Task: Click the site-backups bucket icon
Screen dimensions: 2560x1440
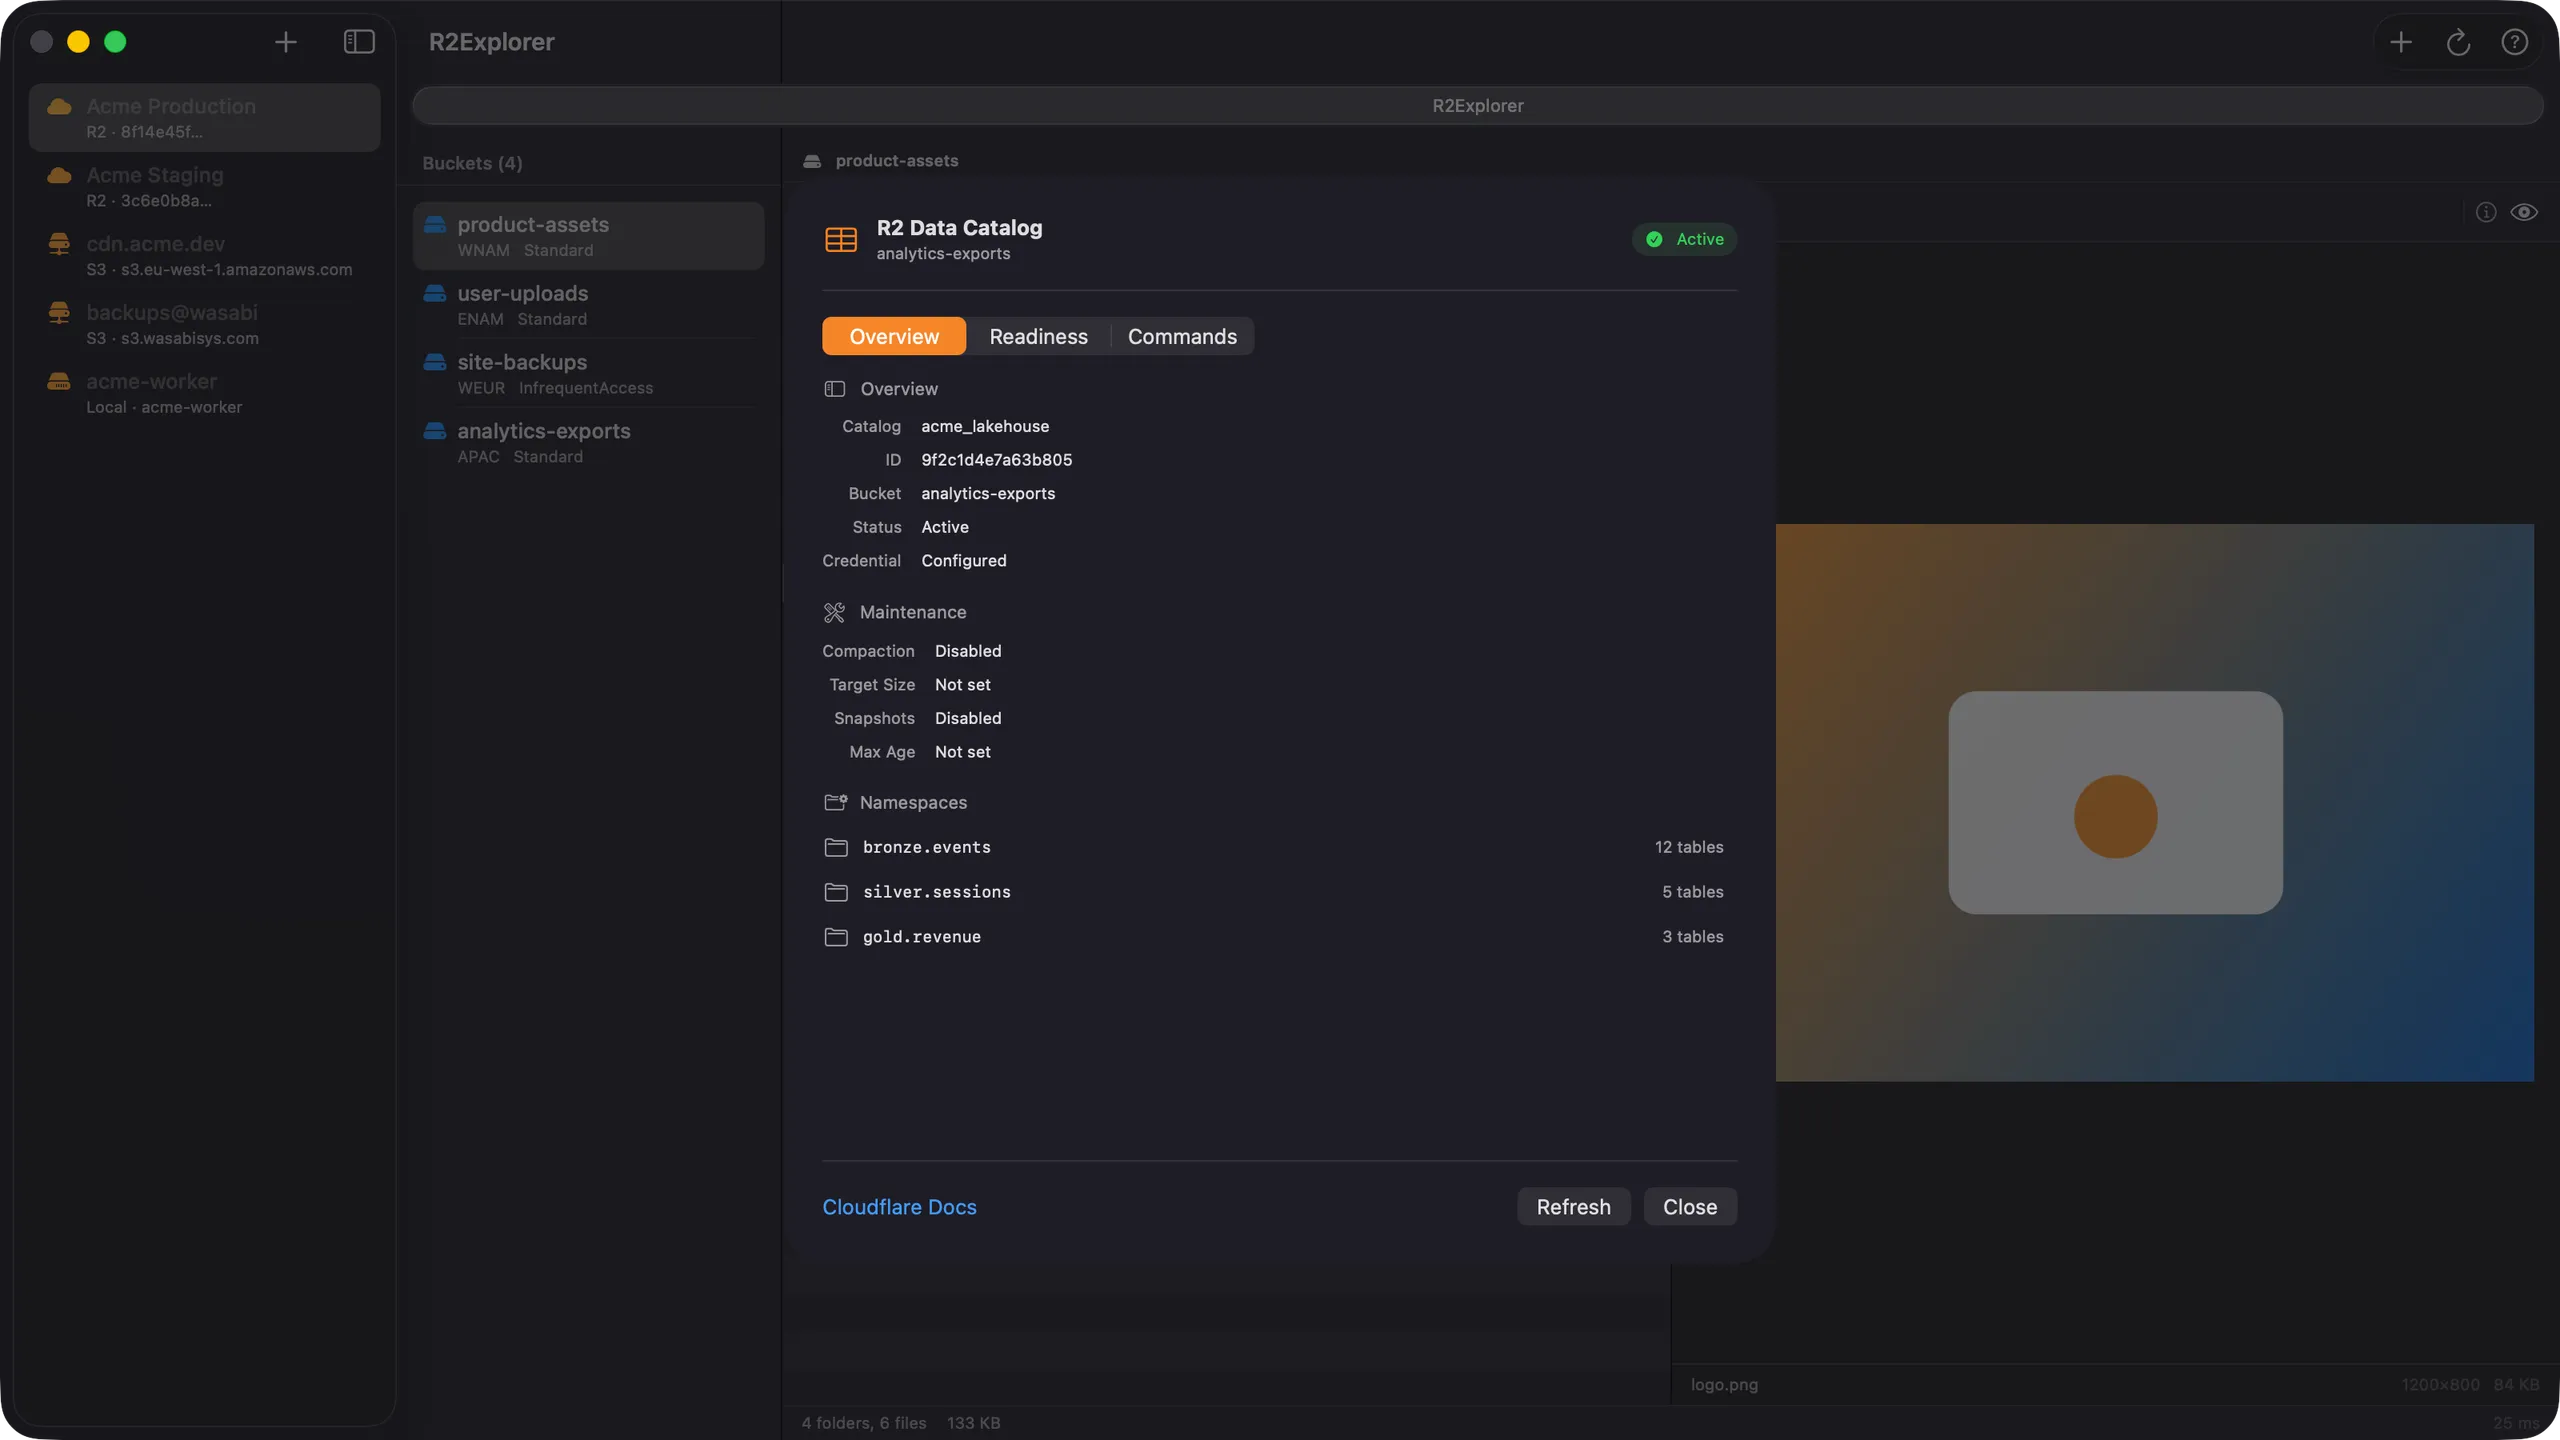Action: [435, 361]
